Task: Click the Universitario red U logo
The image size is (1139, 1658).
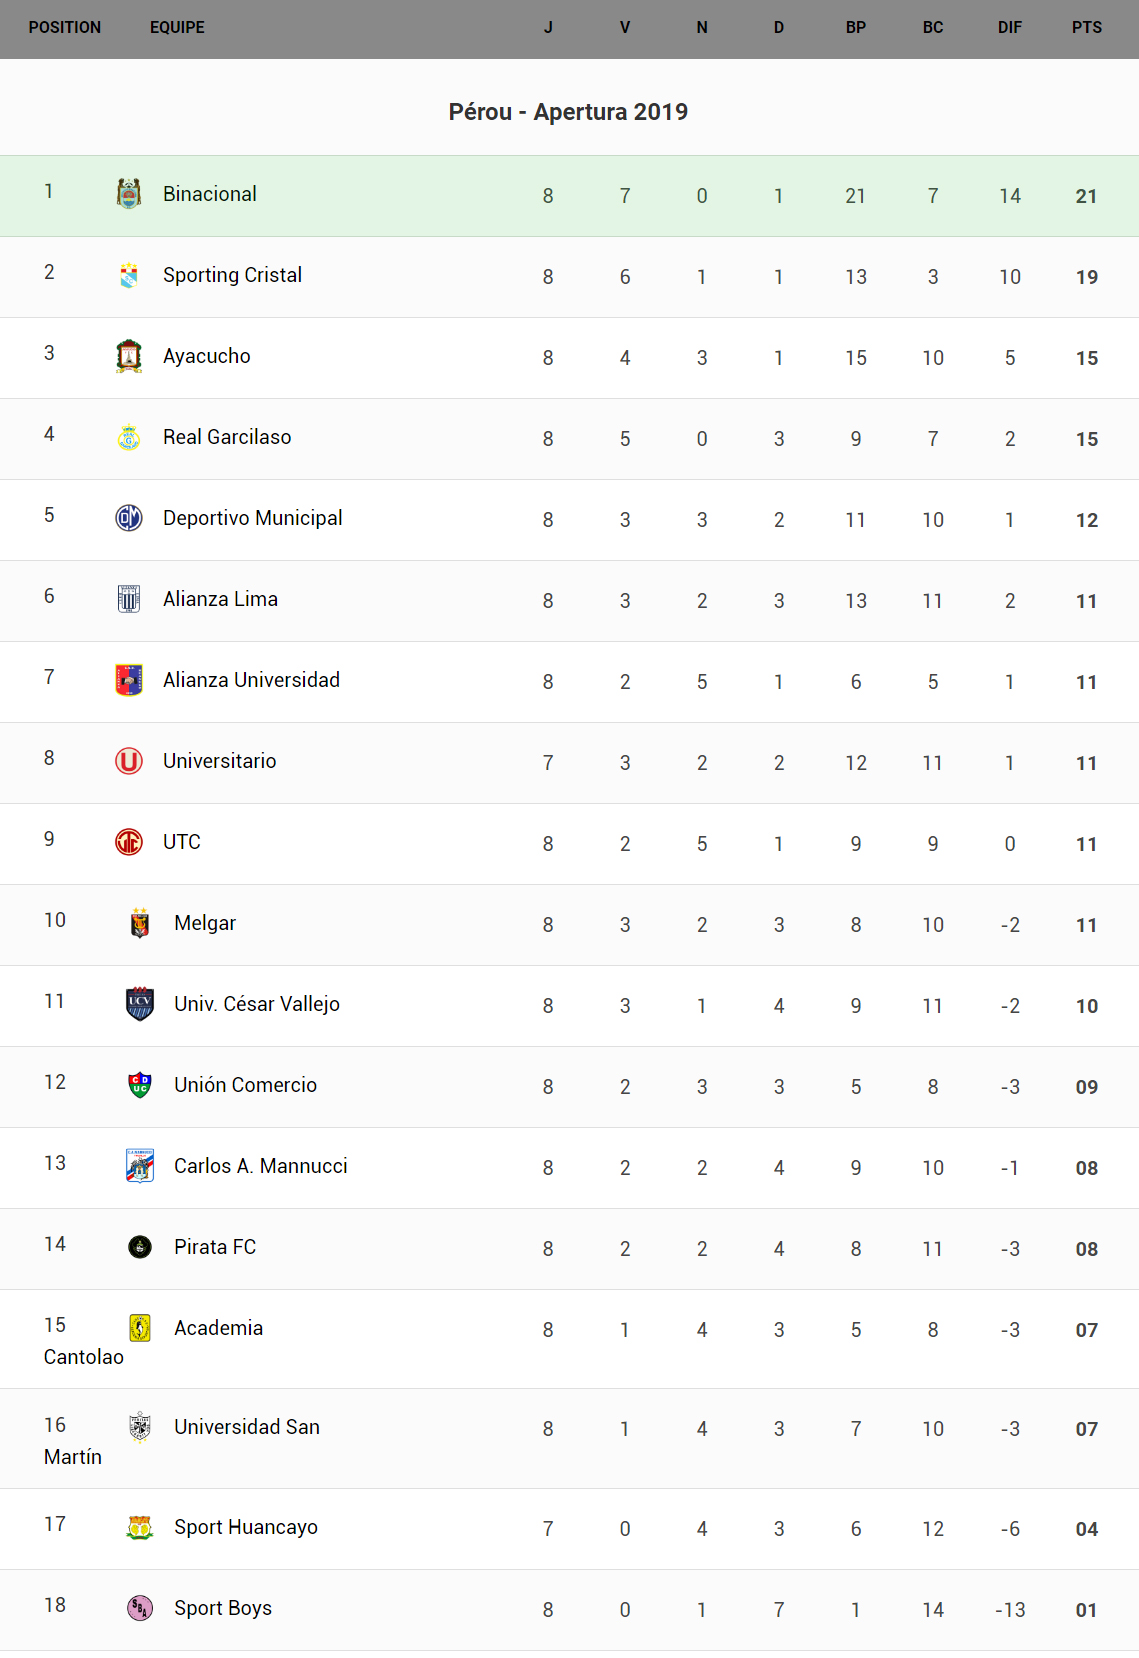Action: pyautogui.click(x=129, y=761)
